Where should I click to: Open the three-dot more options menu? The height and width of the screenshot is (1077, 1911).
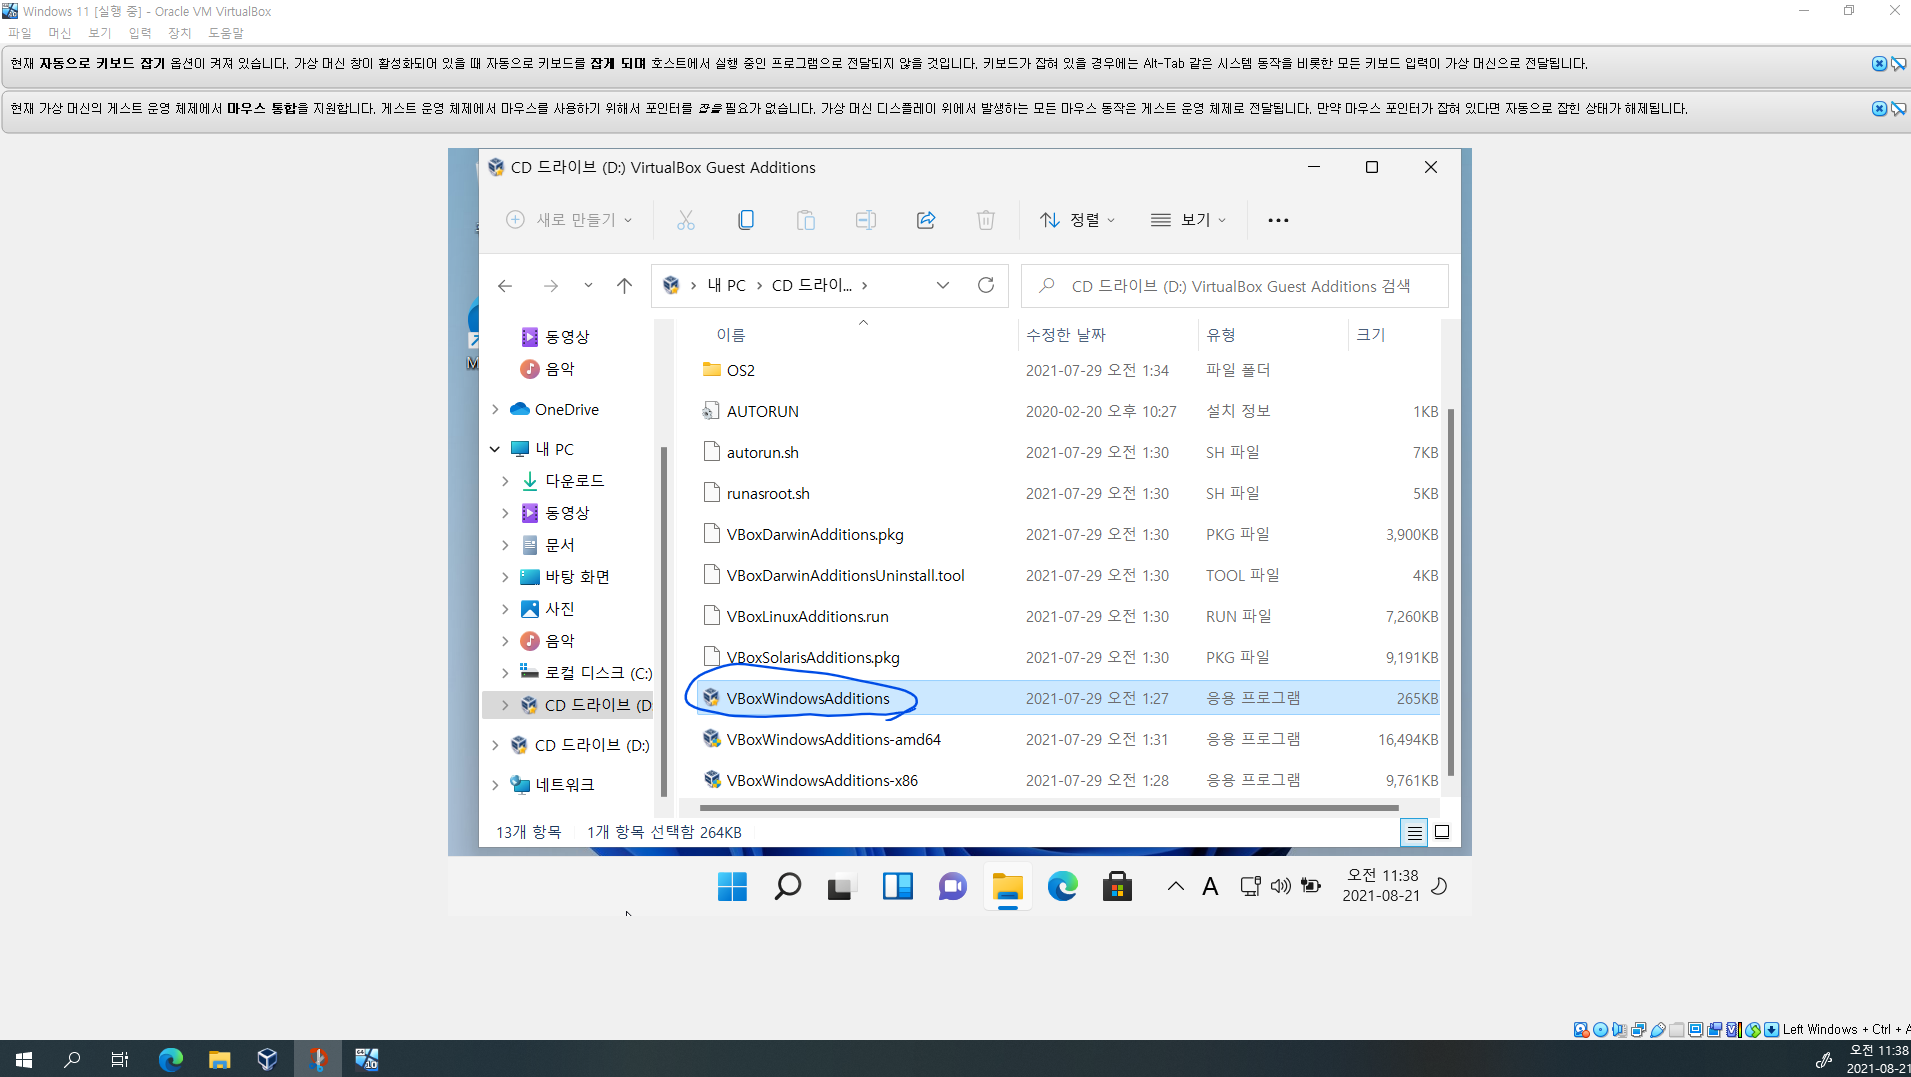(1278, 220)
